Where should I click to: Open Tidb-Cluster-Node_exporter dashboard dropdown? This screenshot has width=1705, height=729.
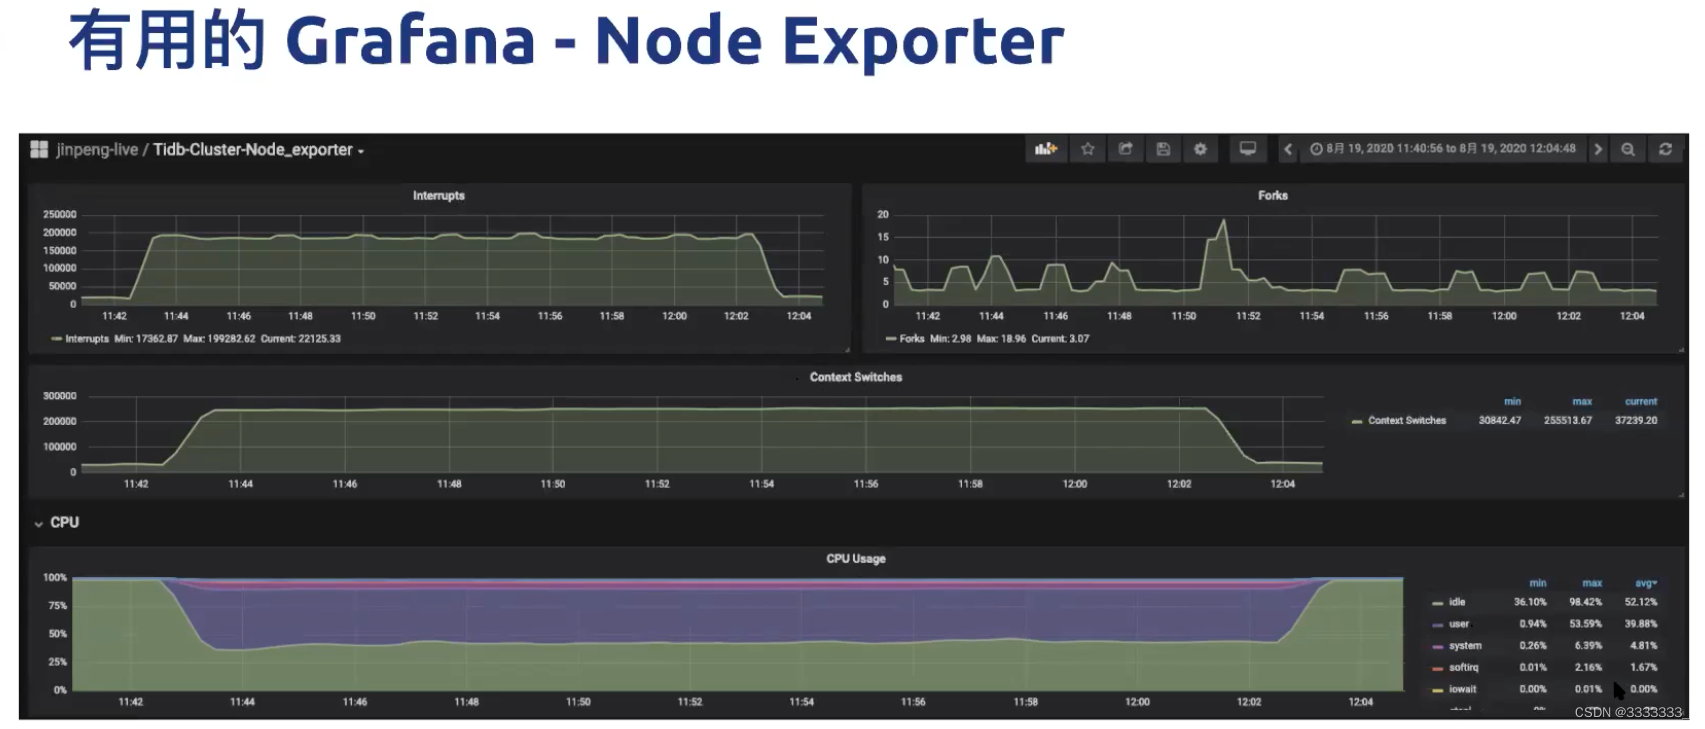pyautogui.click(x=259, y=150)
